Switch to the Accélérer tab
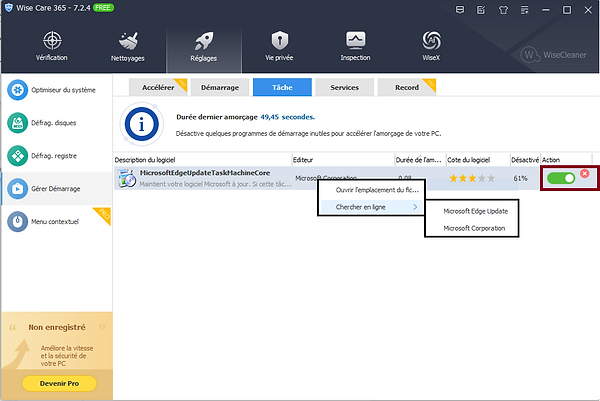The height and width of the screenshot is (401, 600). point(158,87)
